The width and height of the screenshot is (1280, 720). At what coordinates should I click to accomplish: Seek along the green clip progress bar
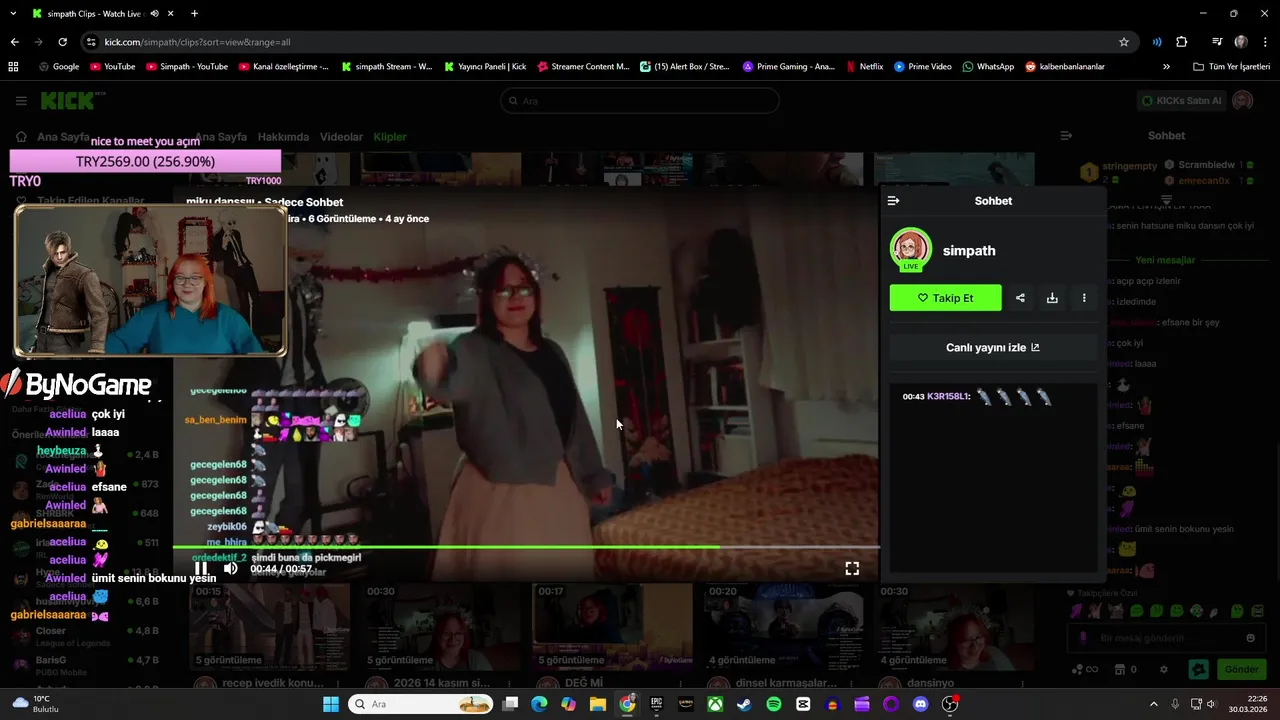coord(526,547)
